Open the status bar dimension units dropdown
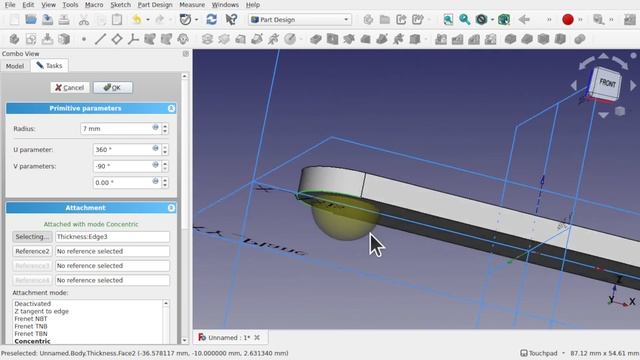The height and width of the screenshot is (360, 640). 604,353
